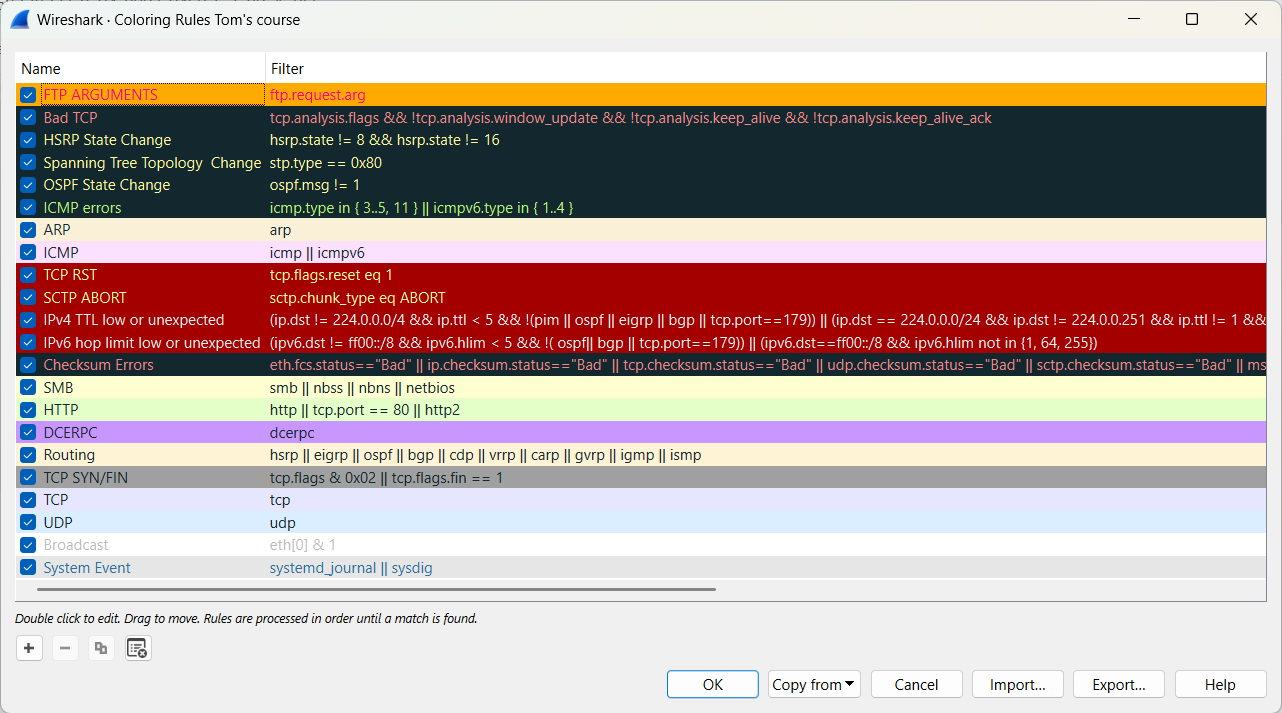Click the duplicate selected rule icon
The width and height of the screenshot is (1282, 713).
tap(101, 648)
